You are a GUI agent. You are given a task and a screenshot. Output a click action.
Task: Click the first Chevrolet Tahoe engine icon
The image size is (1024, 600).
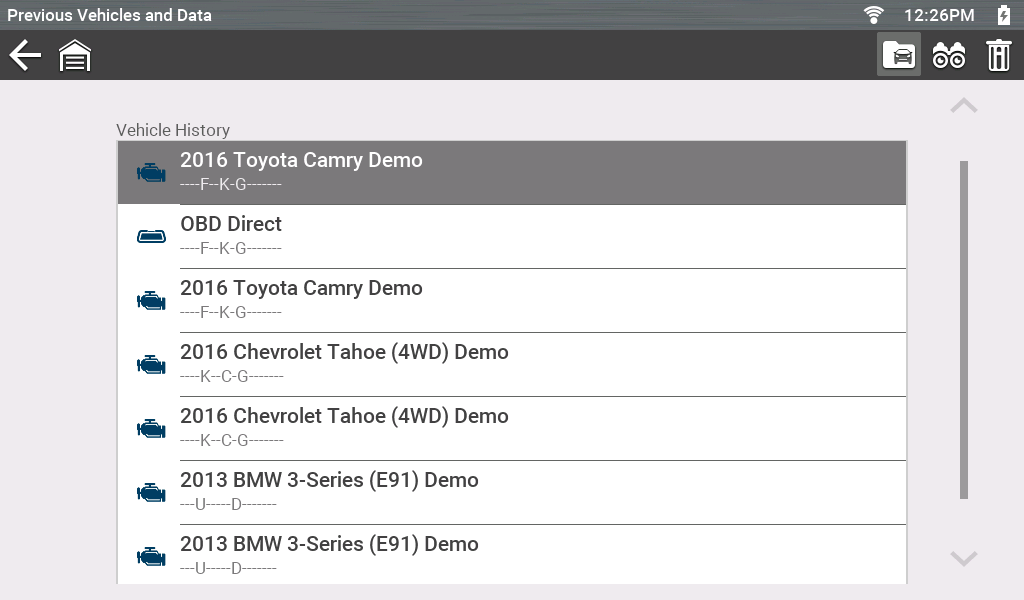point(151,364)
